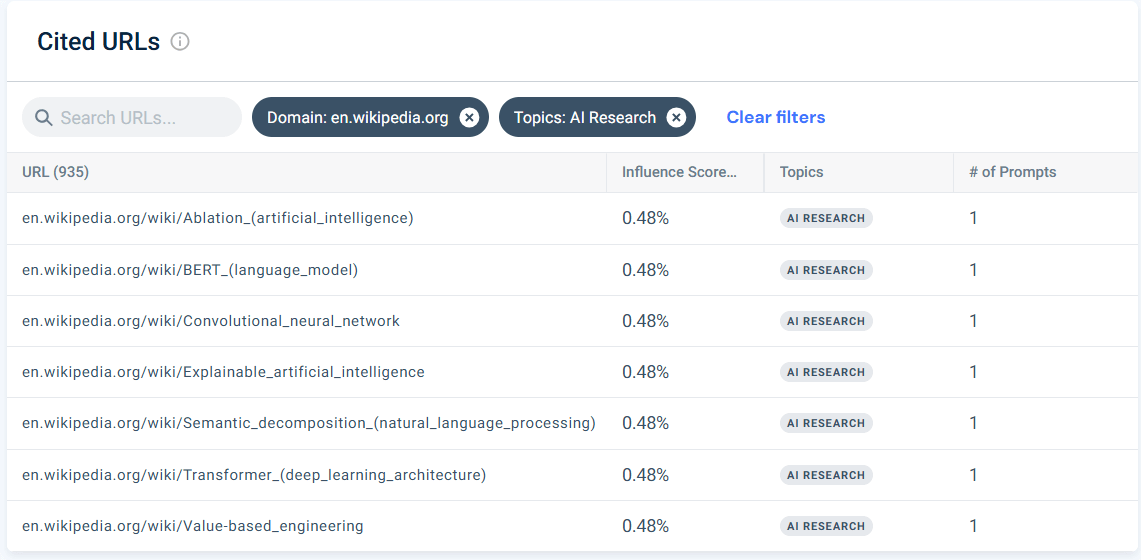Remove the Domain en.wikipedia.org filter

click(x=469, y=117)
